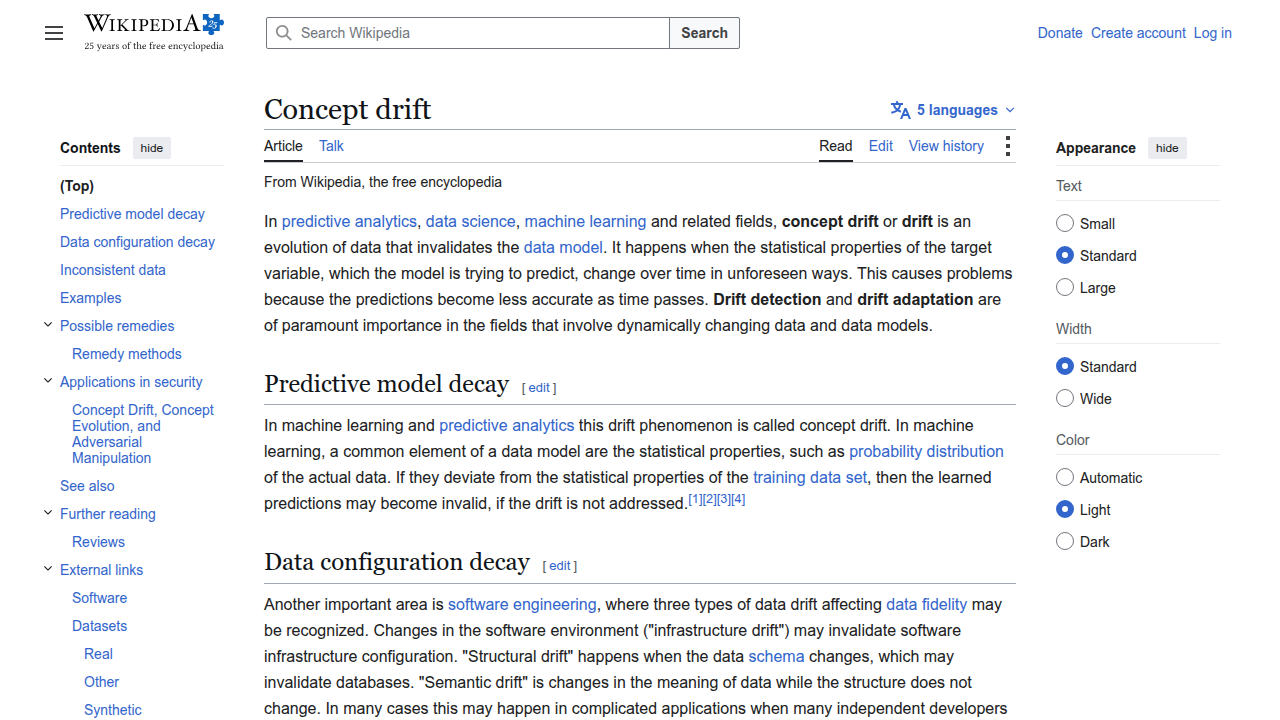The image size is (1280, 720).
Task: Hide the Appearance panel
Action: point(1167,148)
